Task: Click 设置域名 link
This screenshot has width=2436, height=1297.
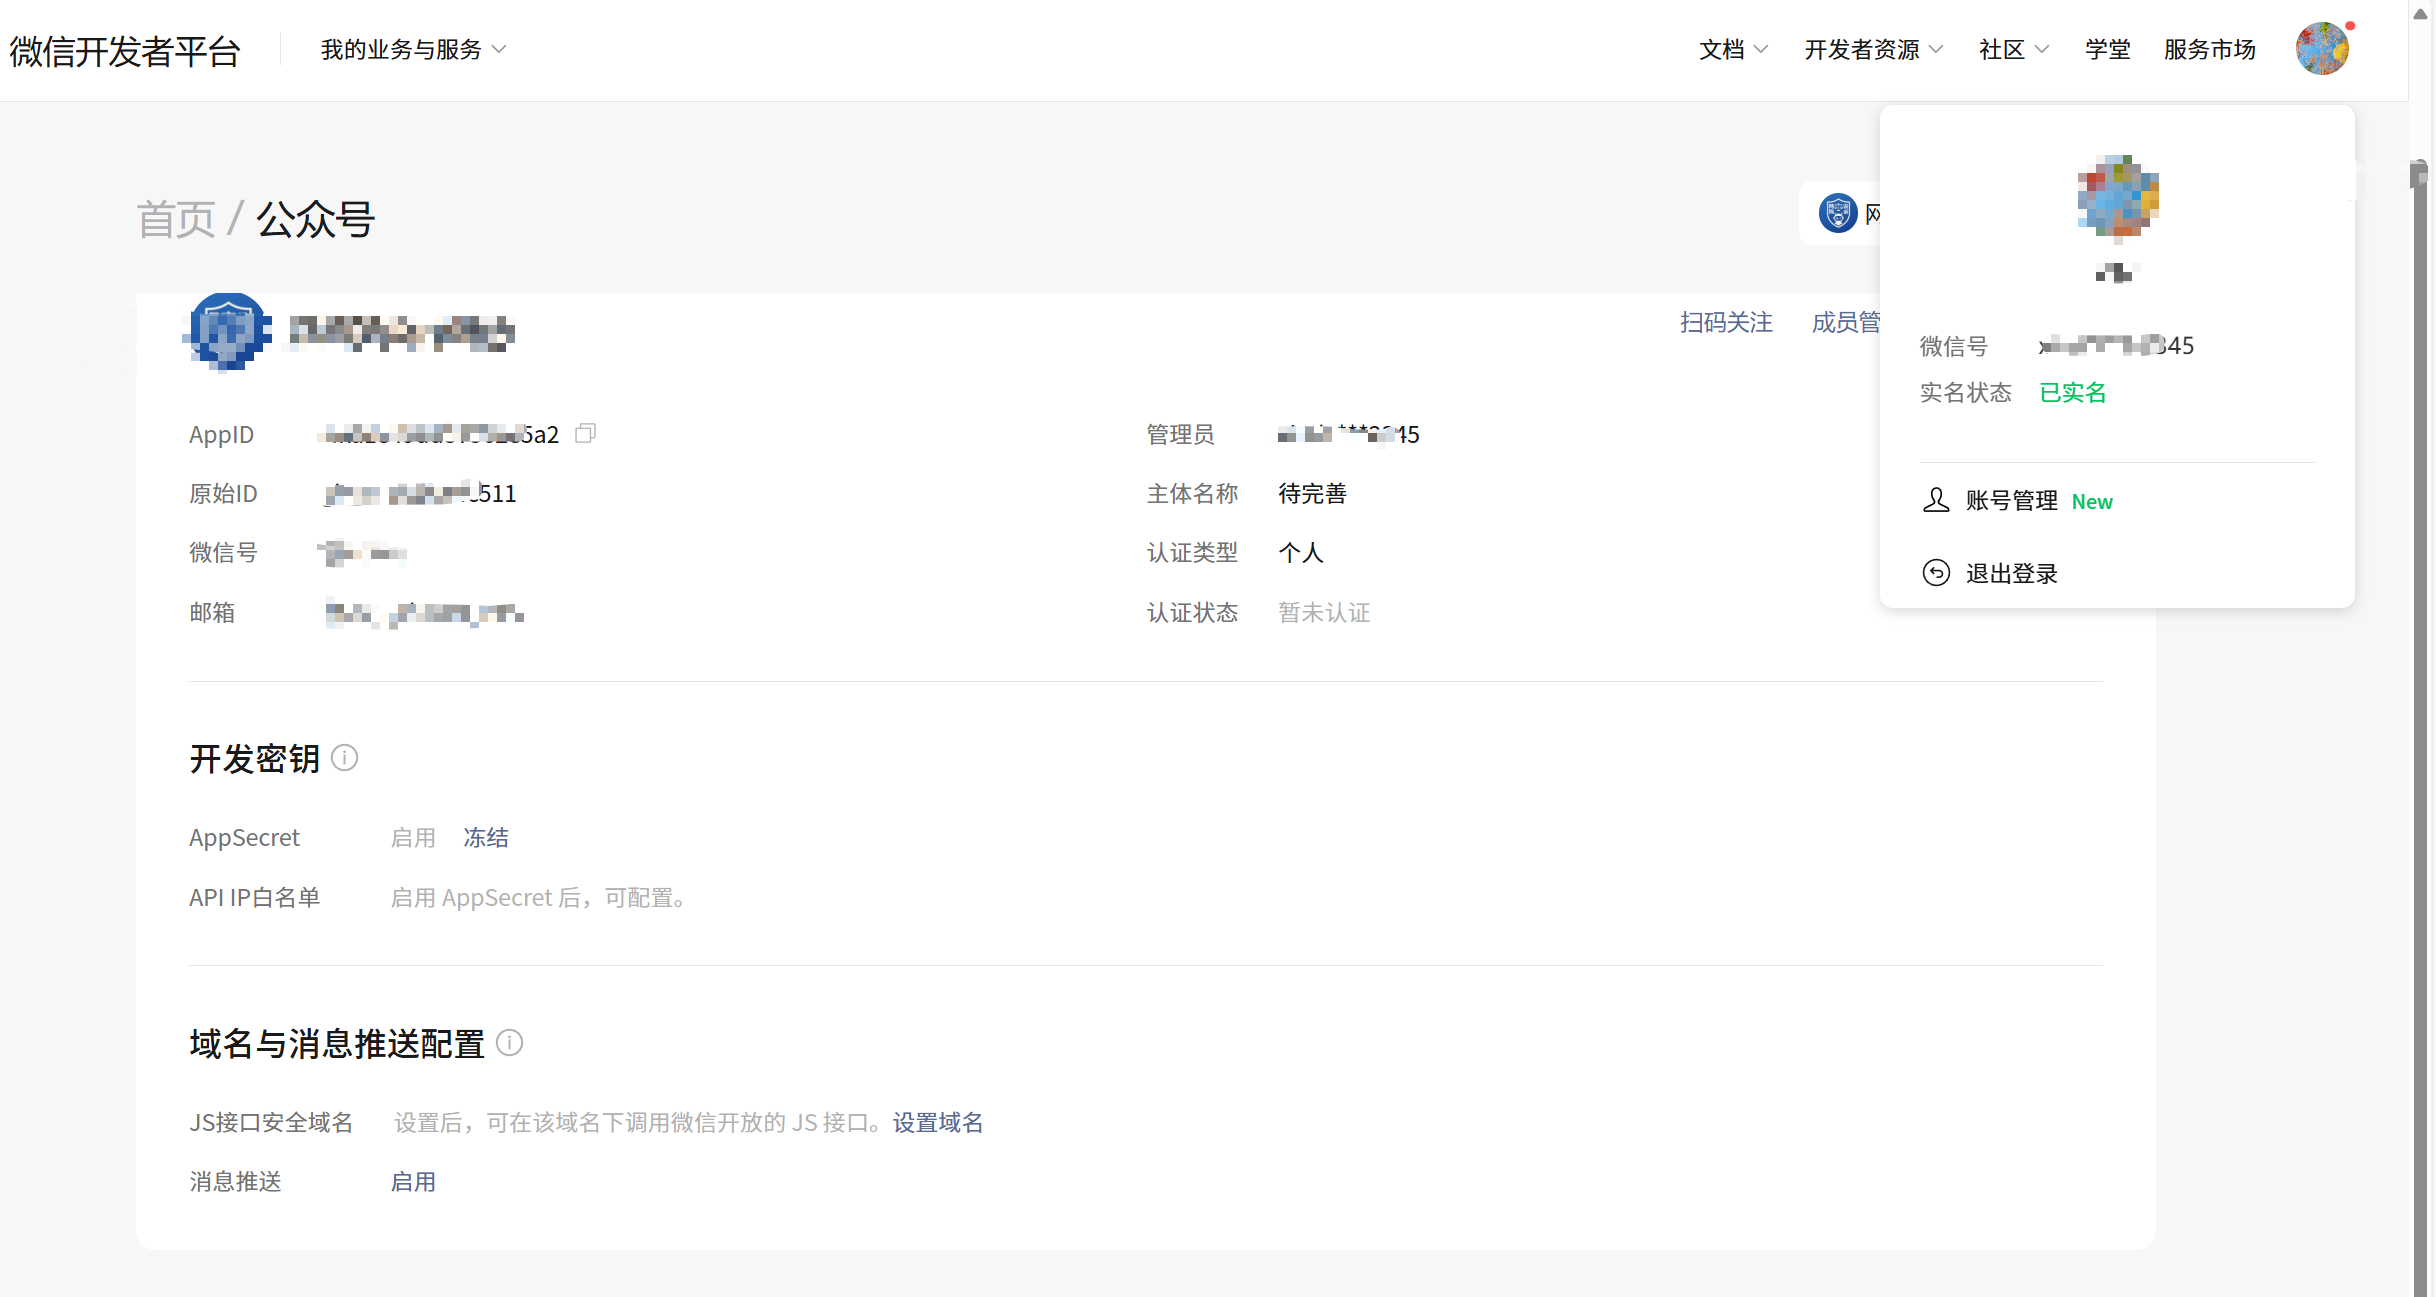Action: (x=937, y=1122)
